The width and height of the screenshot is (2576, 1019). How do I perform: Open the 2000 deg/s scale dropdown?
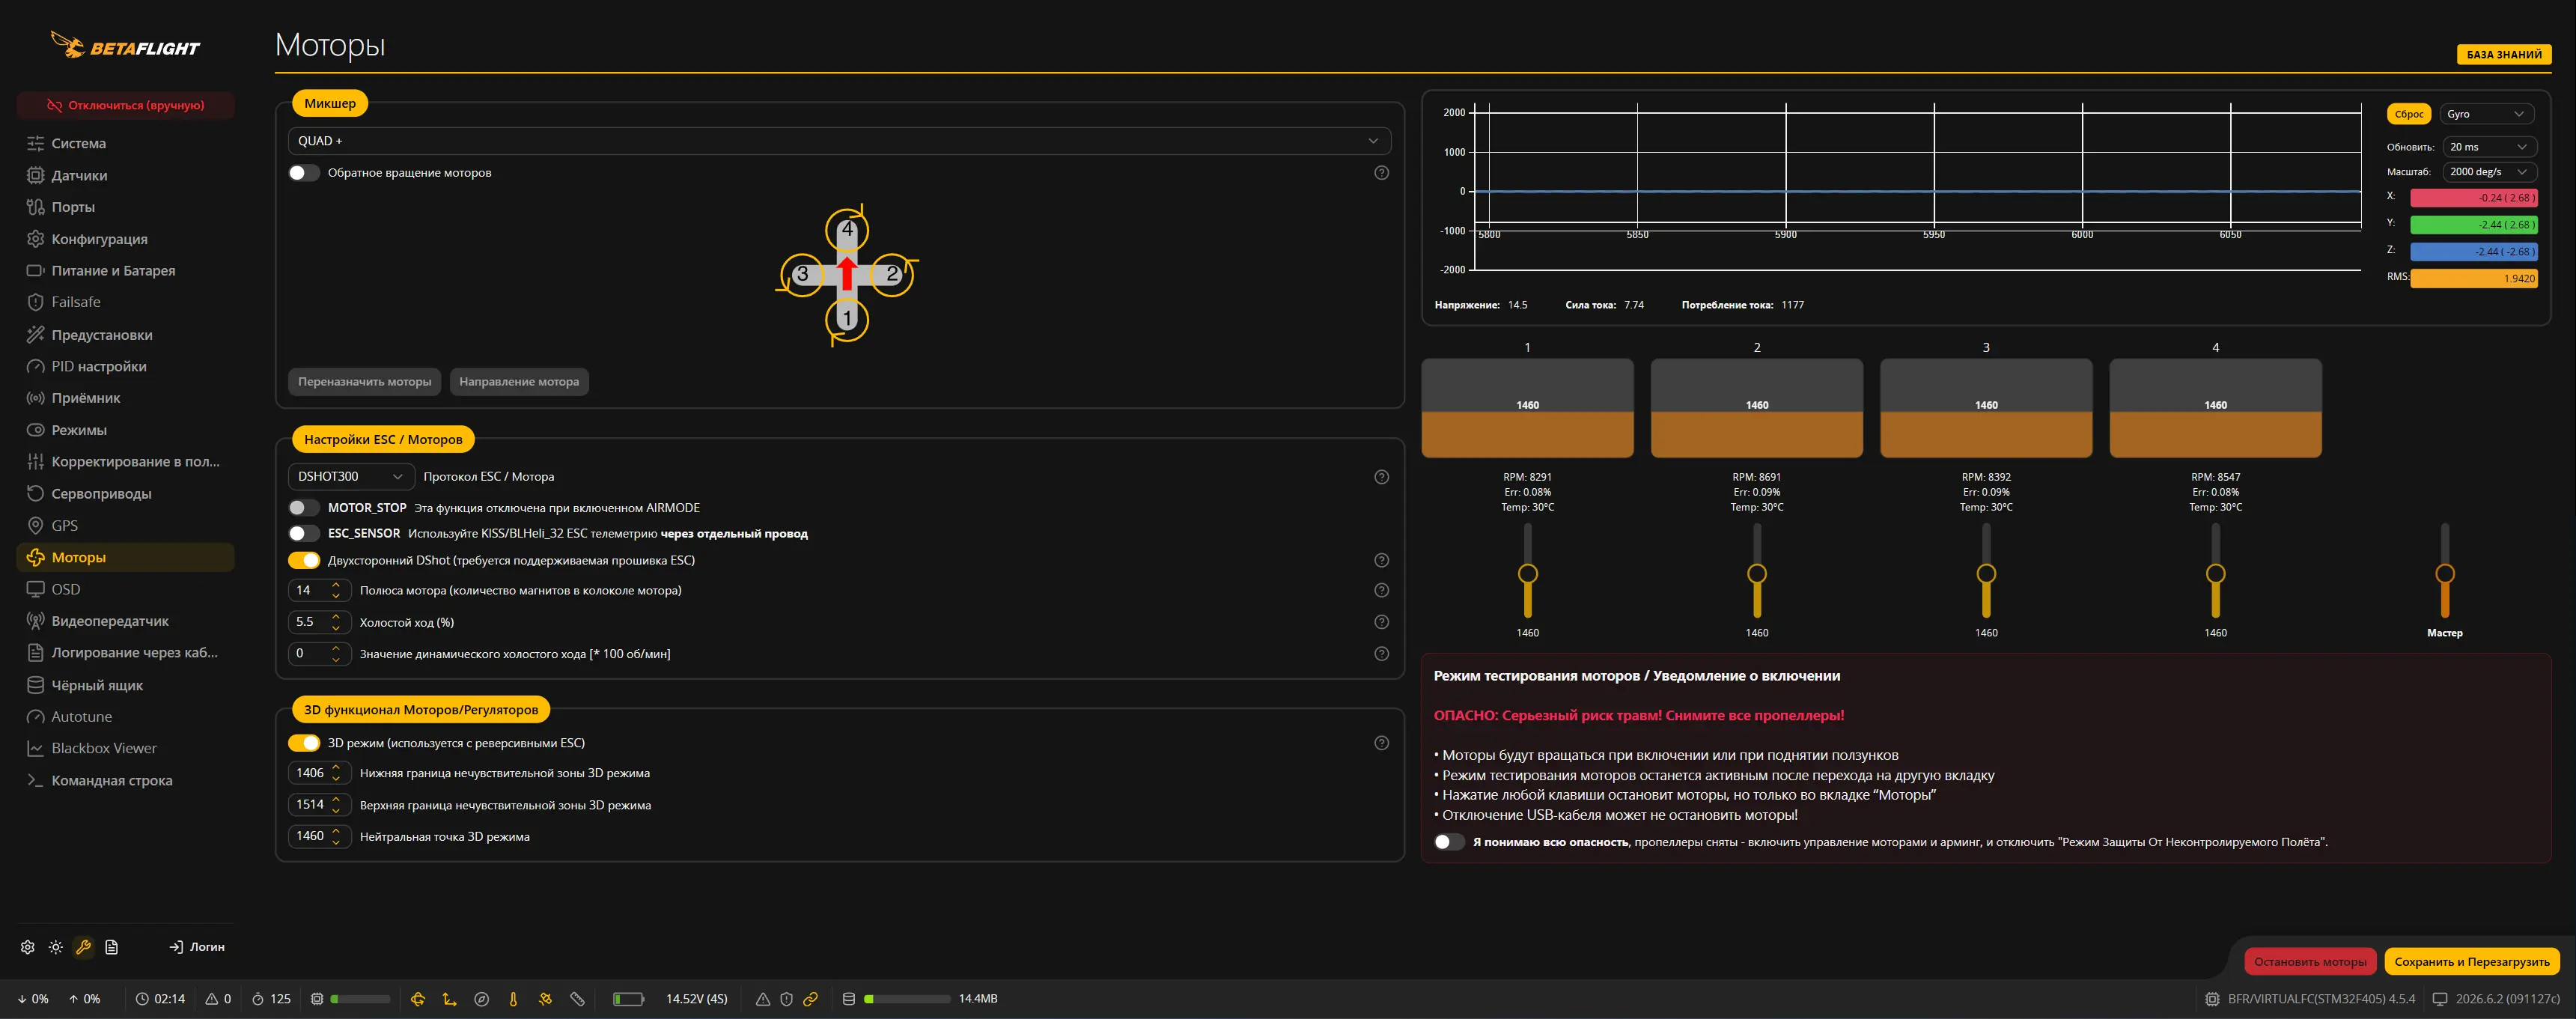[2489, 172]
